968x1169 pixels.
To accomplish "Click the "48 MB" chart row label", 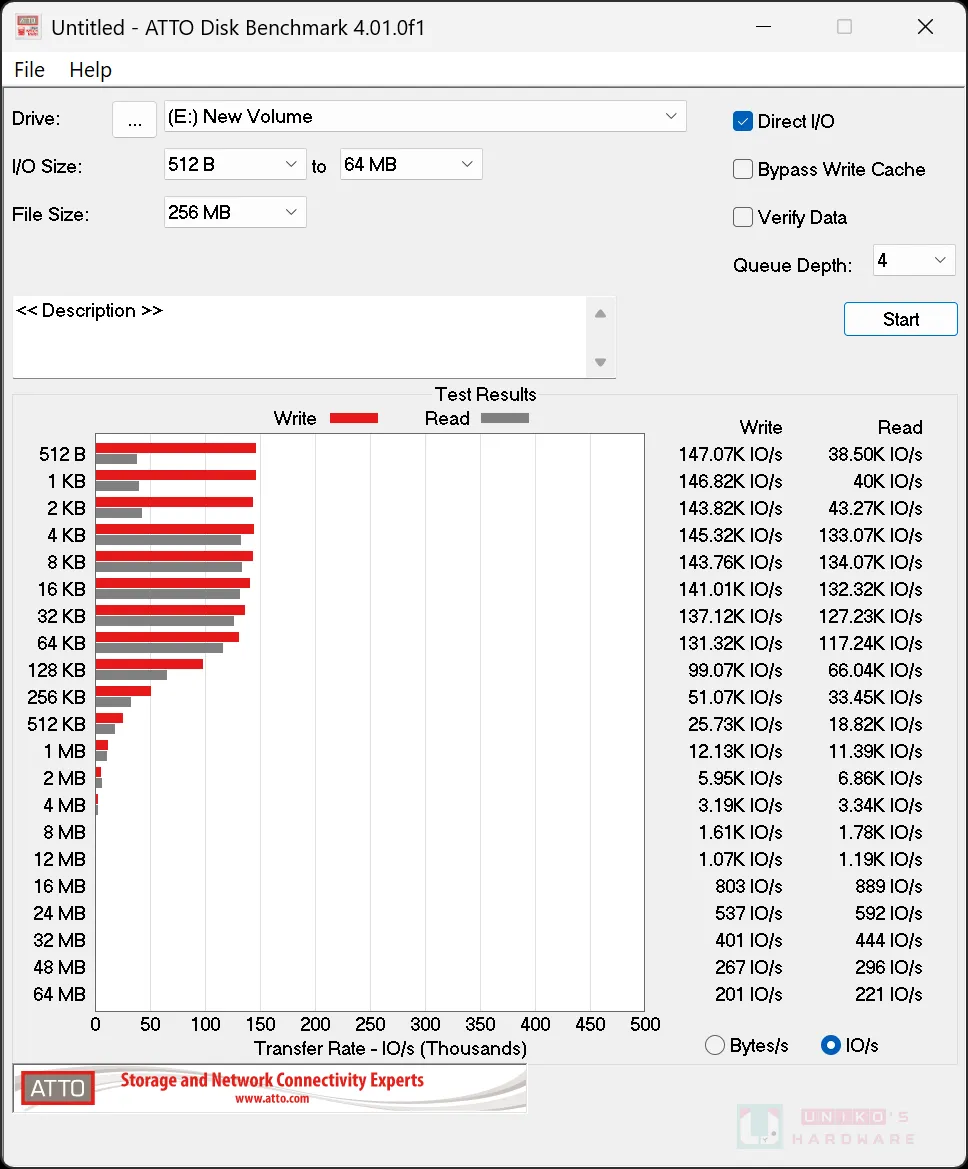I will (60, 967).
